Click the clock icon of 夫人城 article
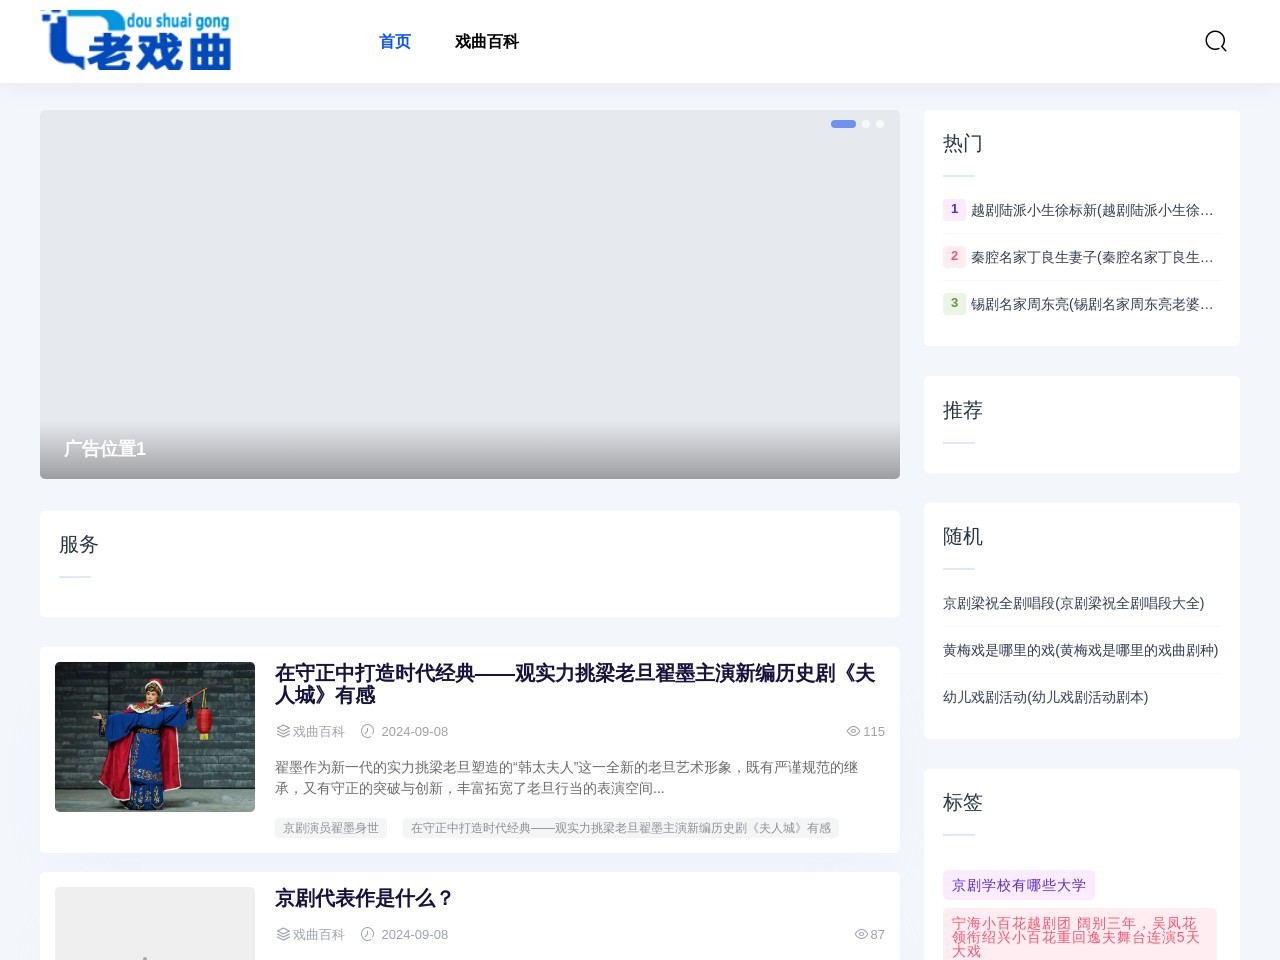1280x960 pixels. 367,731
